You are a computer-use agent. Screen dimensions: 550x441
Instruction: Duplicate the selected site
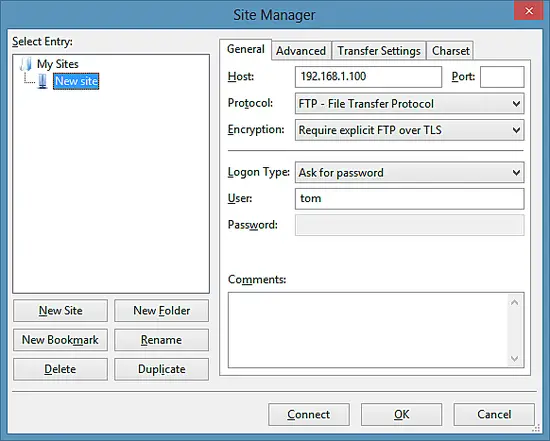(x=161, y=369)
